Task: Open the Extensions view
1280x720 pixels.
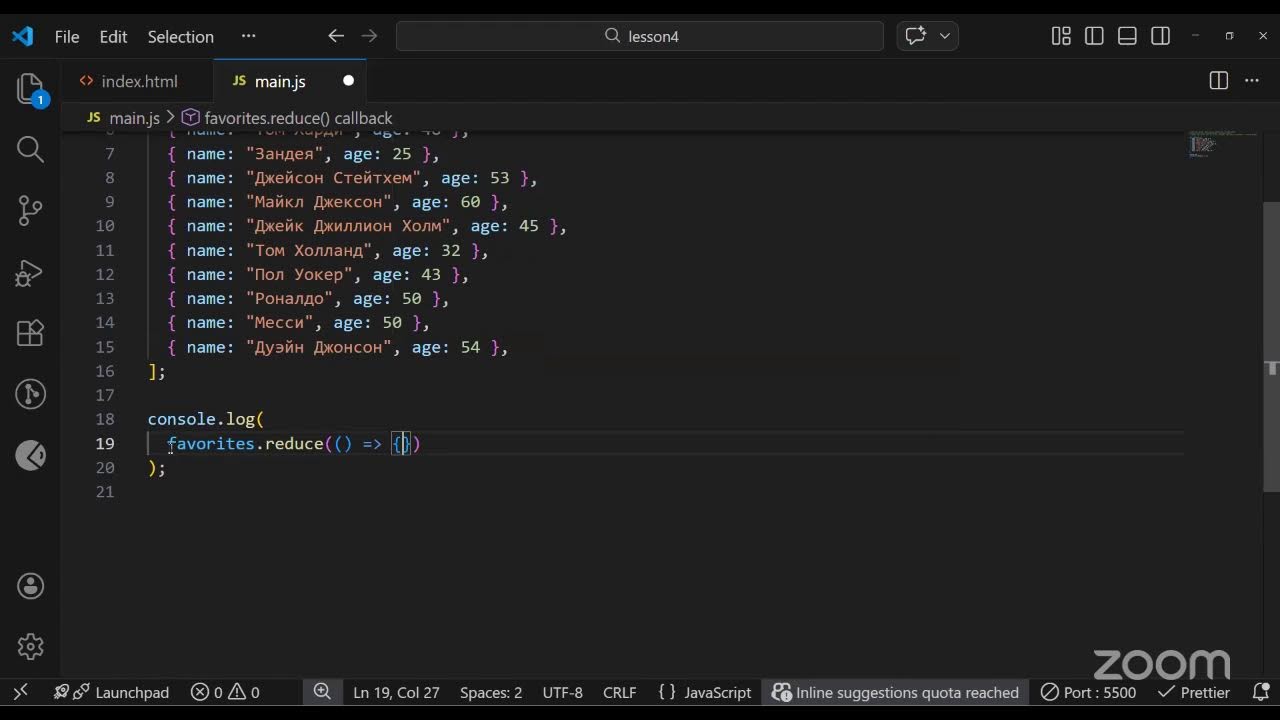Action: click(x=31, y=333)
